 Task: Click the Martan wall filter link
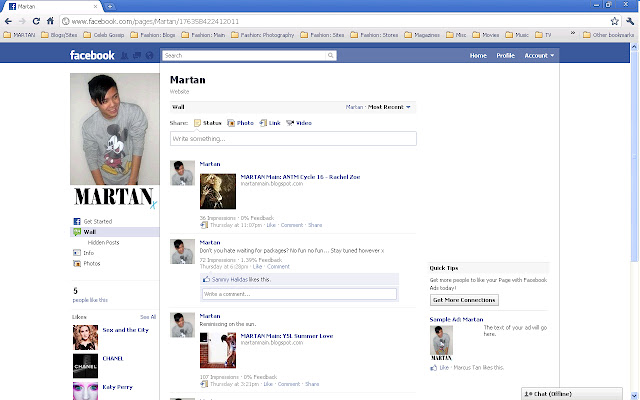pyautogui.click(x=354, y=107)
